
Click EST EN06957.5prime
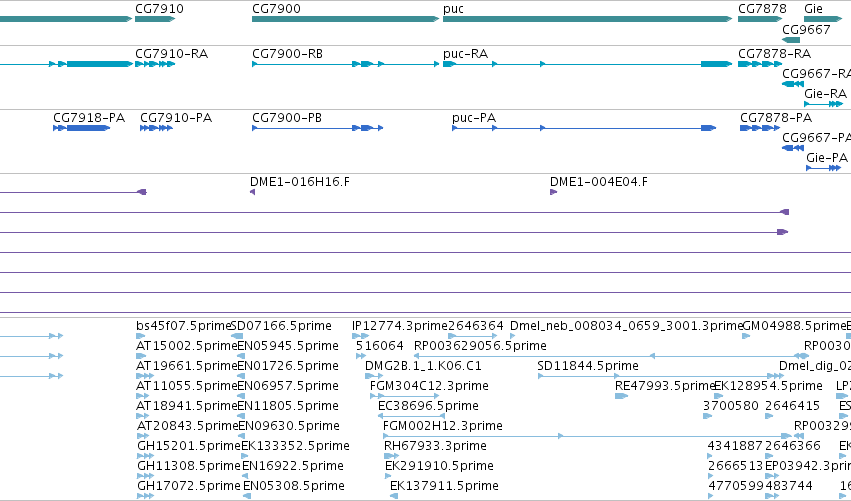[288, 386]
